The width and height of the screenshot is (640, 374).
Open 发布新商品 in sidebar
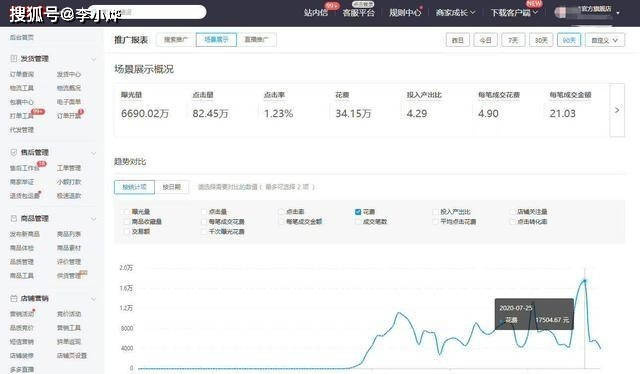coord(24,234)
